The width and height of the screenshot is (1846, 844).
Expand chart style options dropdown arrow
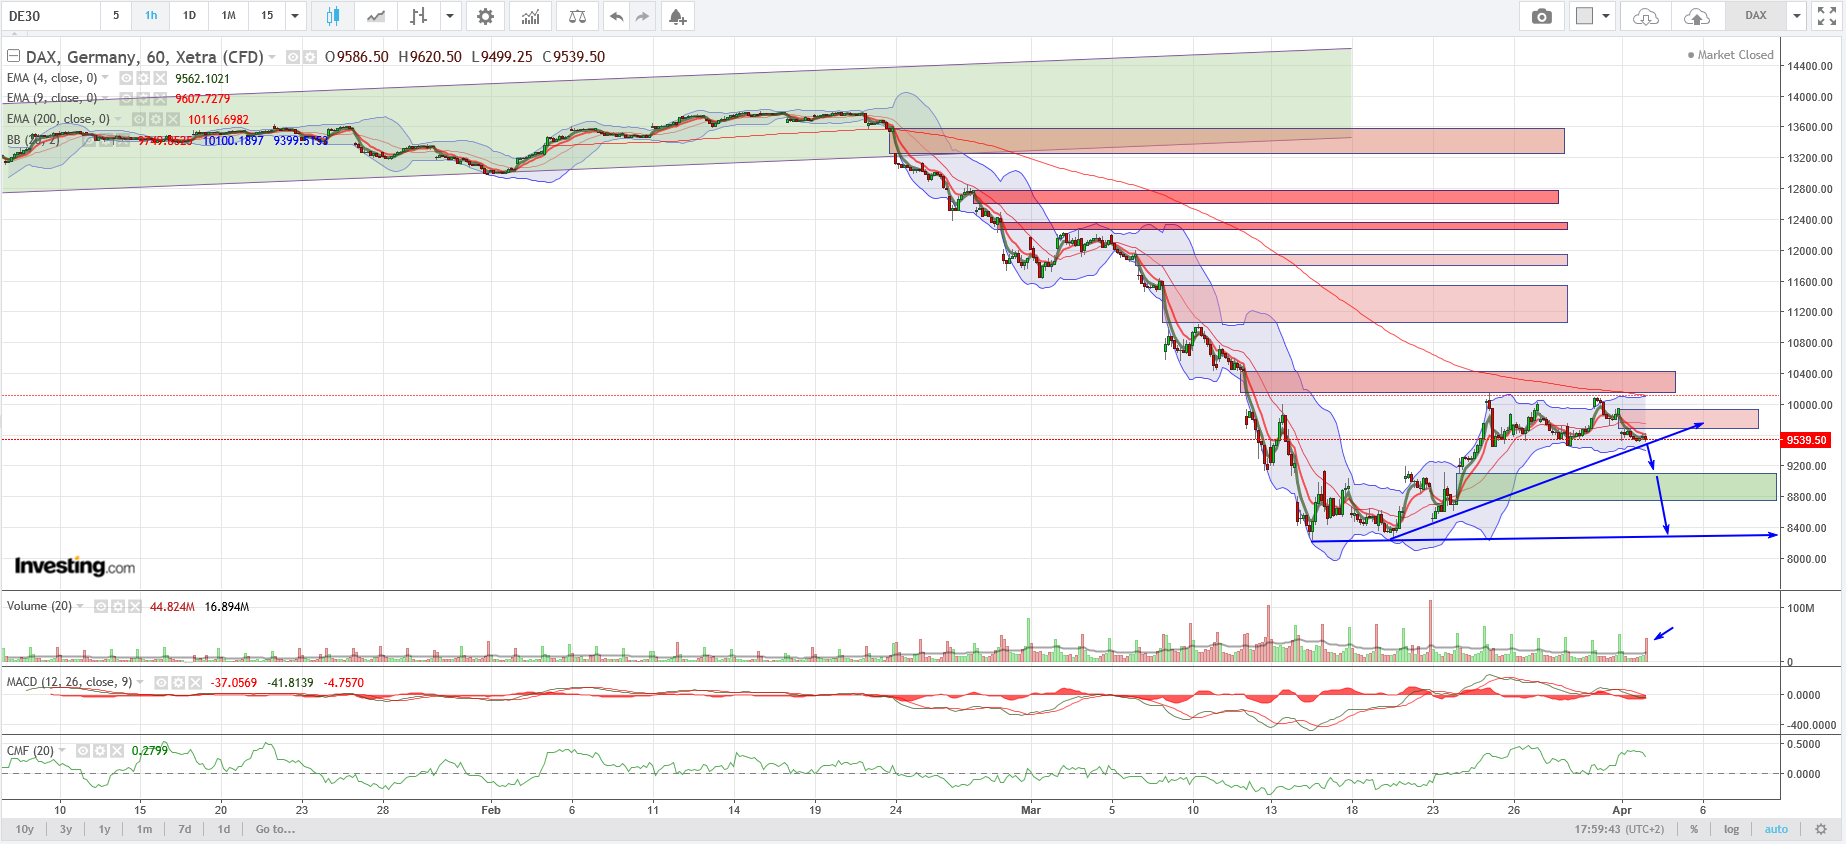[450, 16]
